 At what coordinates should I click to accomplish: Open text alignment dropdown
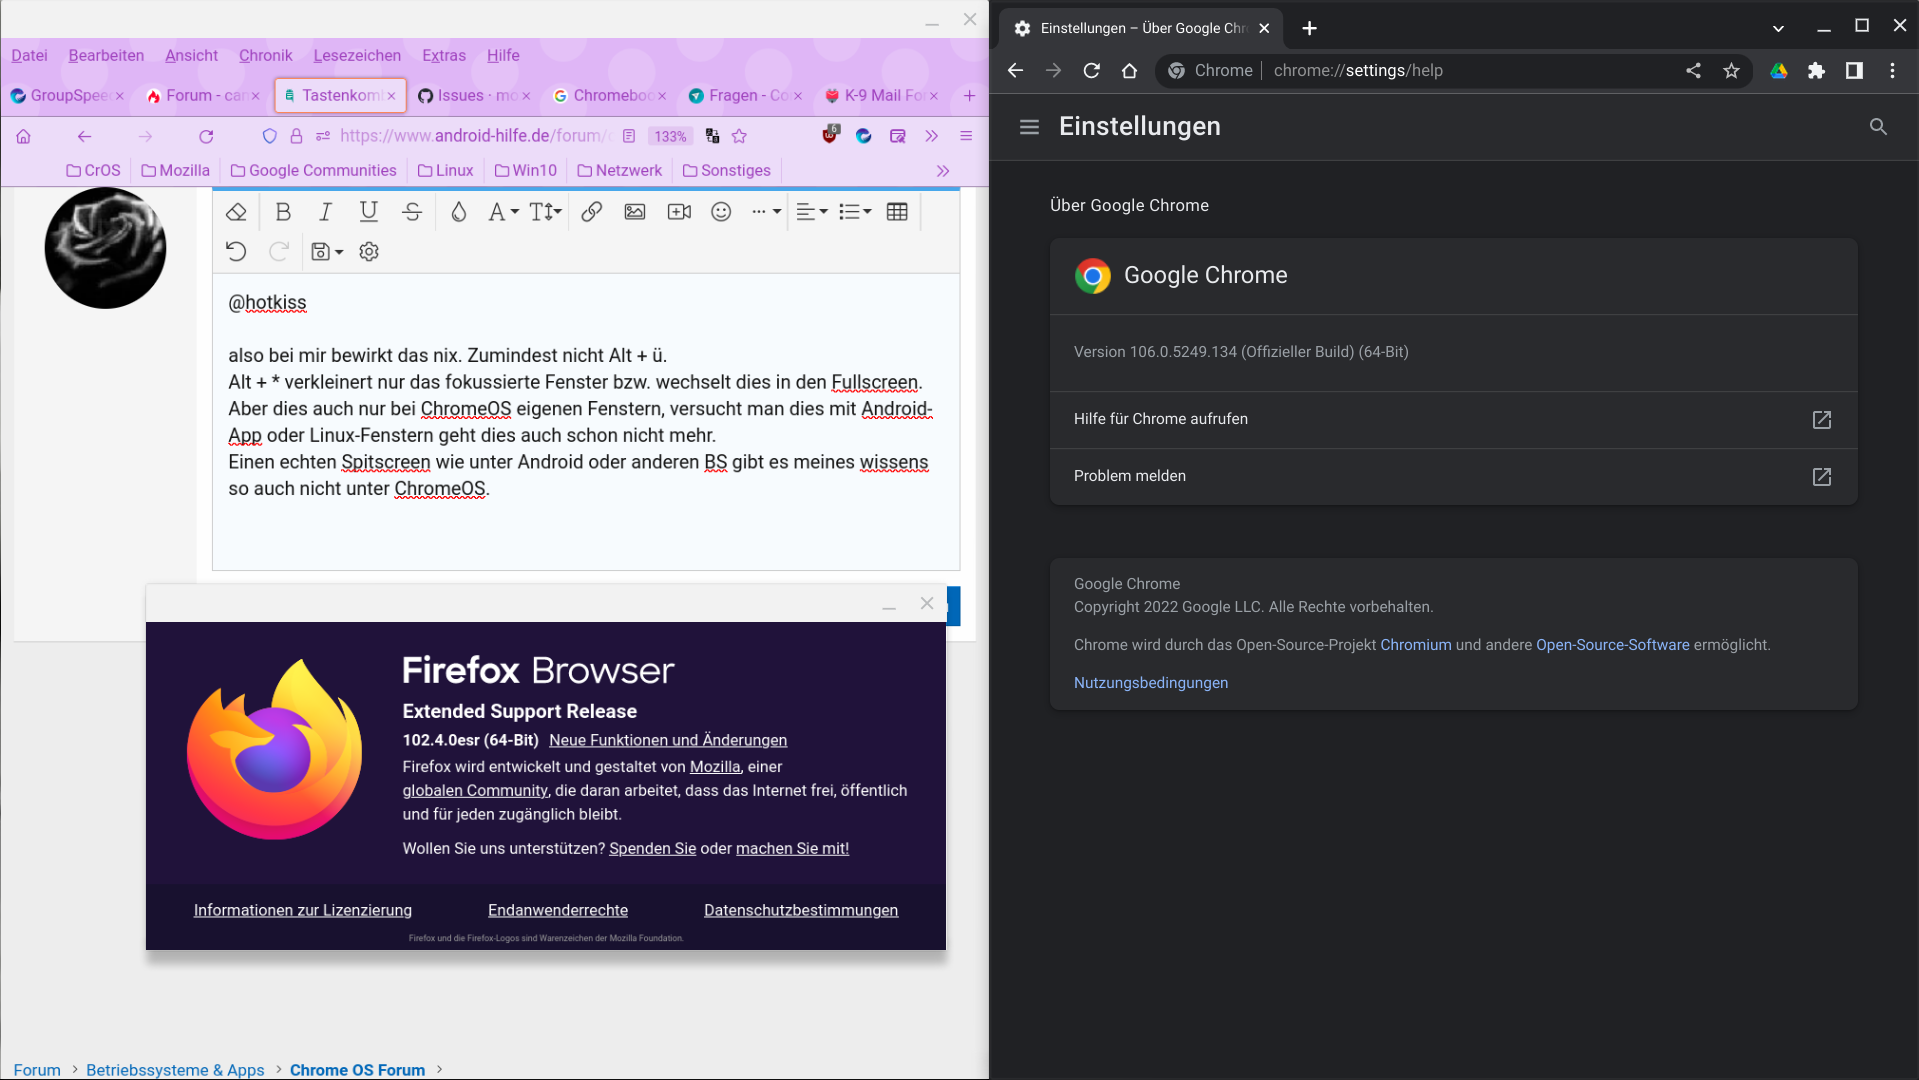click(812, 212)
